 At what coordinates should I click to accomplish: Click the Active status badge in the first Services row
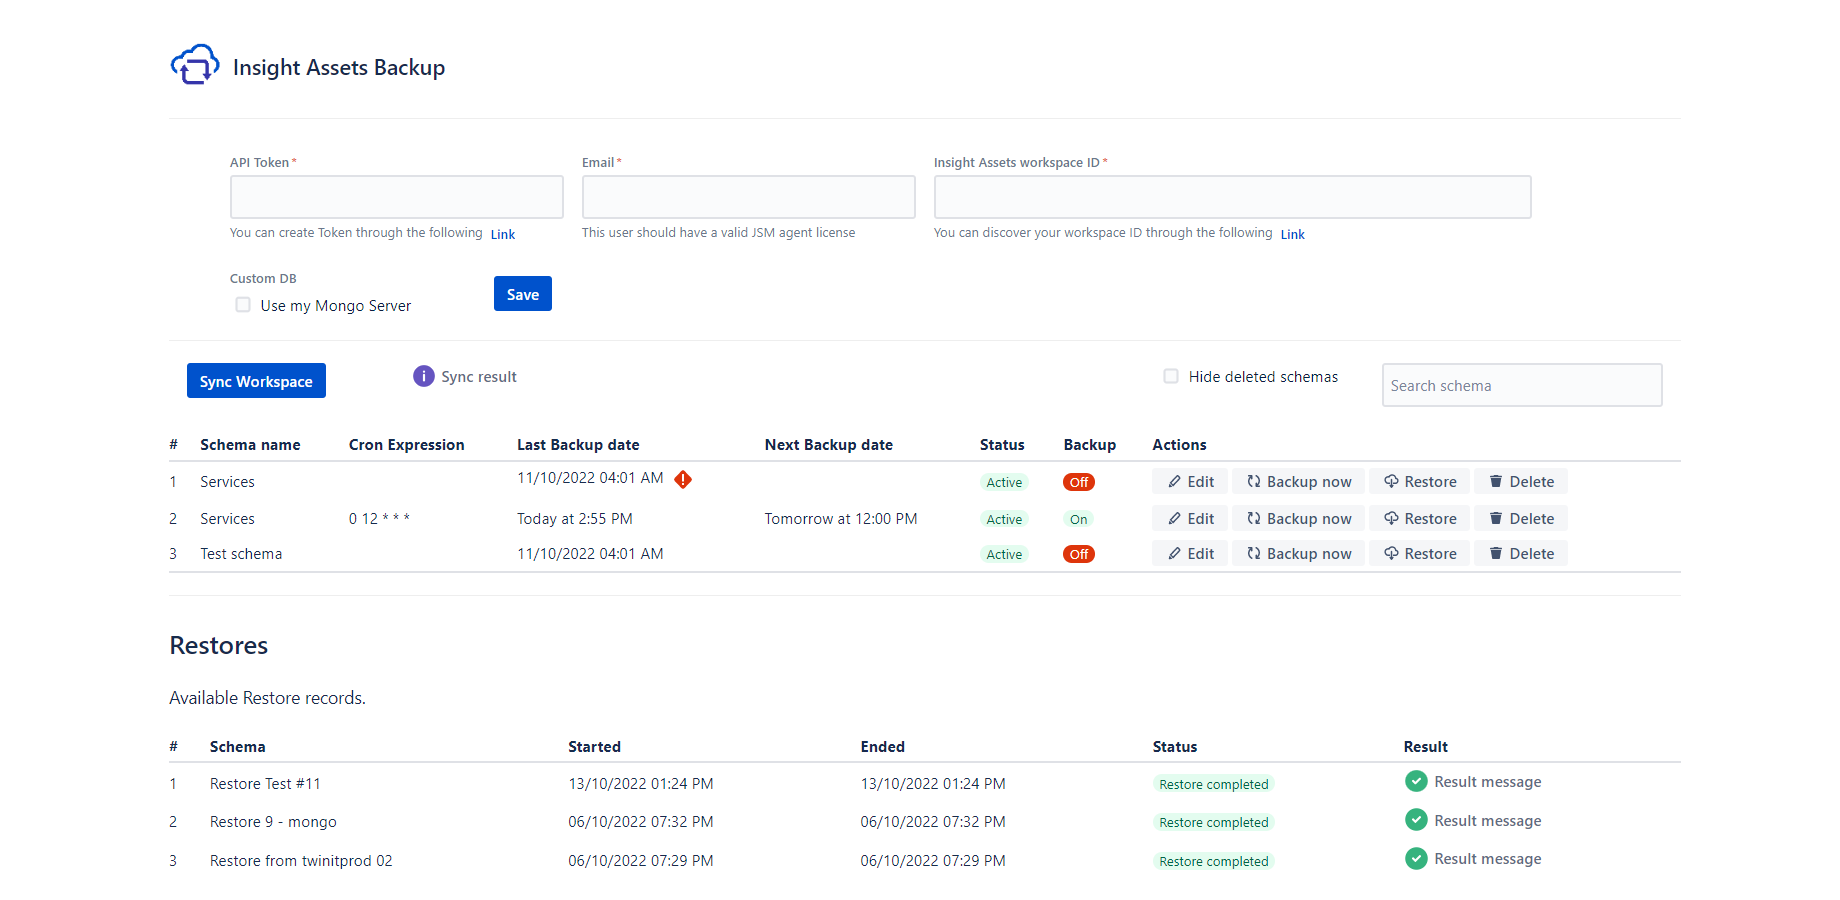1004,482
